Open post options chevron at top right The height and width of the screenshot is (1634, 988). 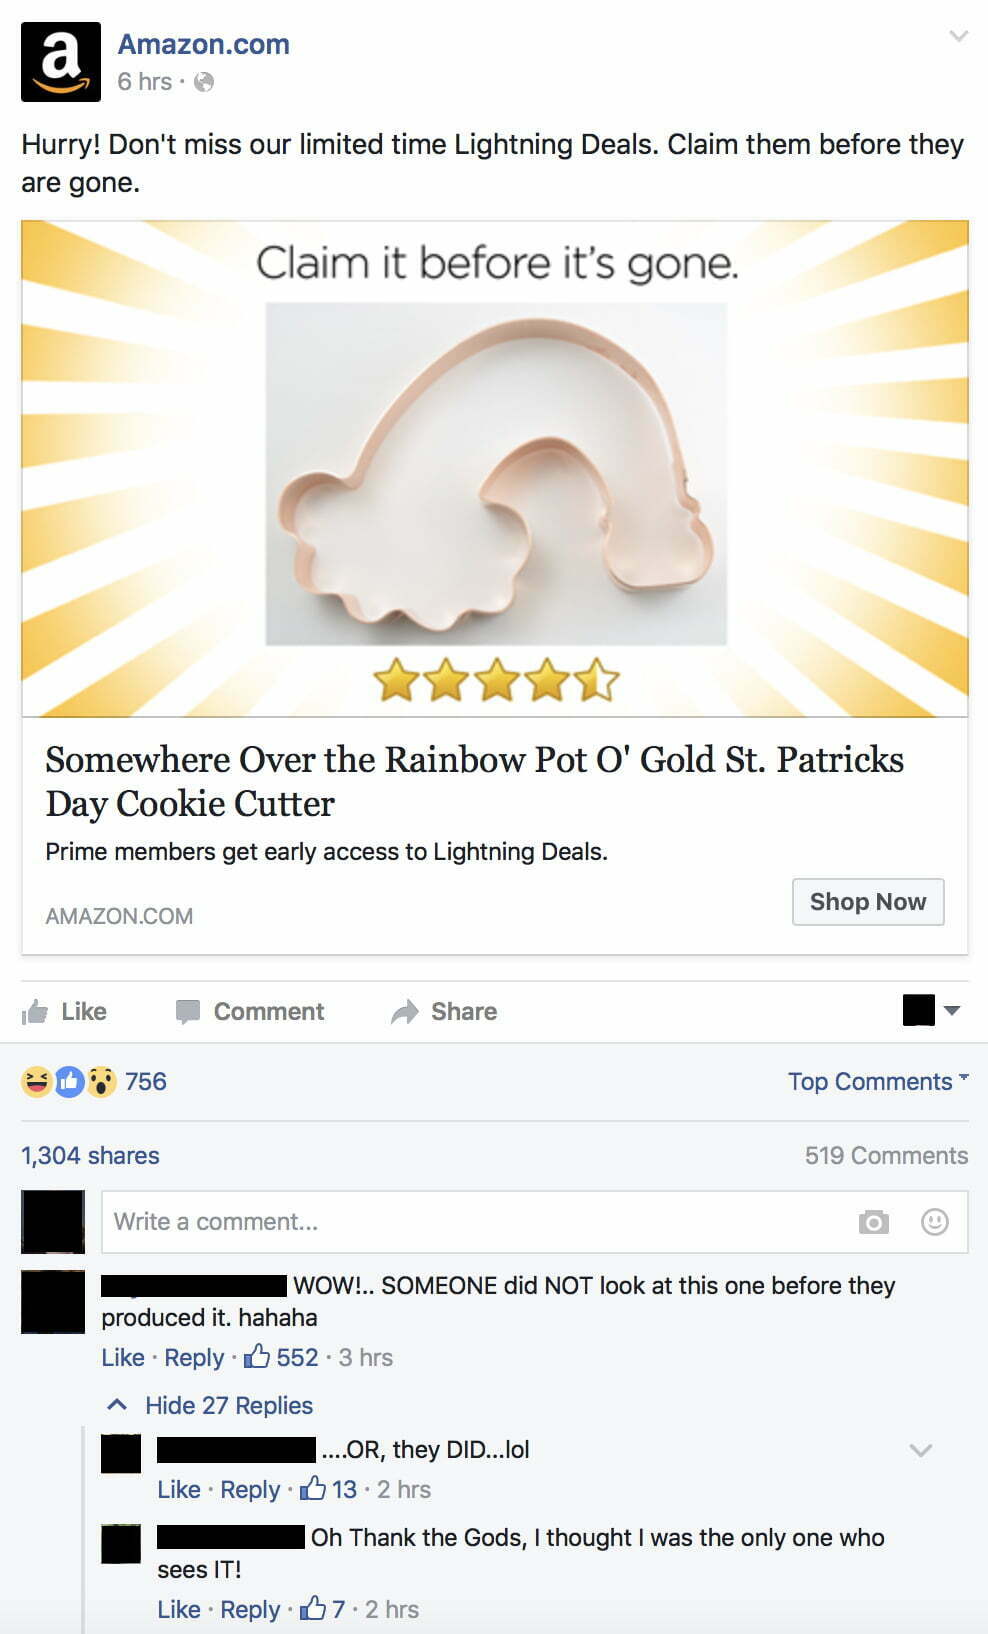[x=959, y=36]
